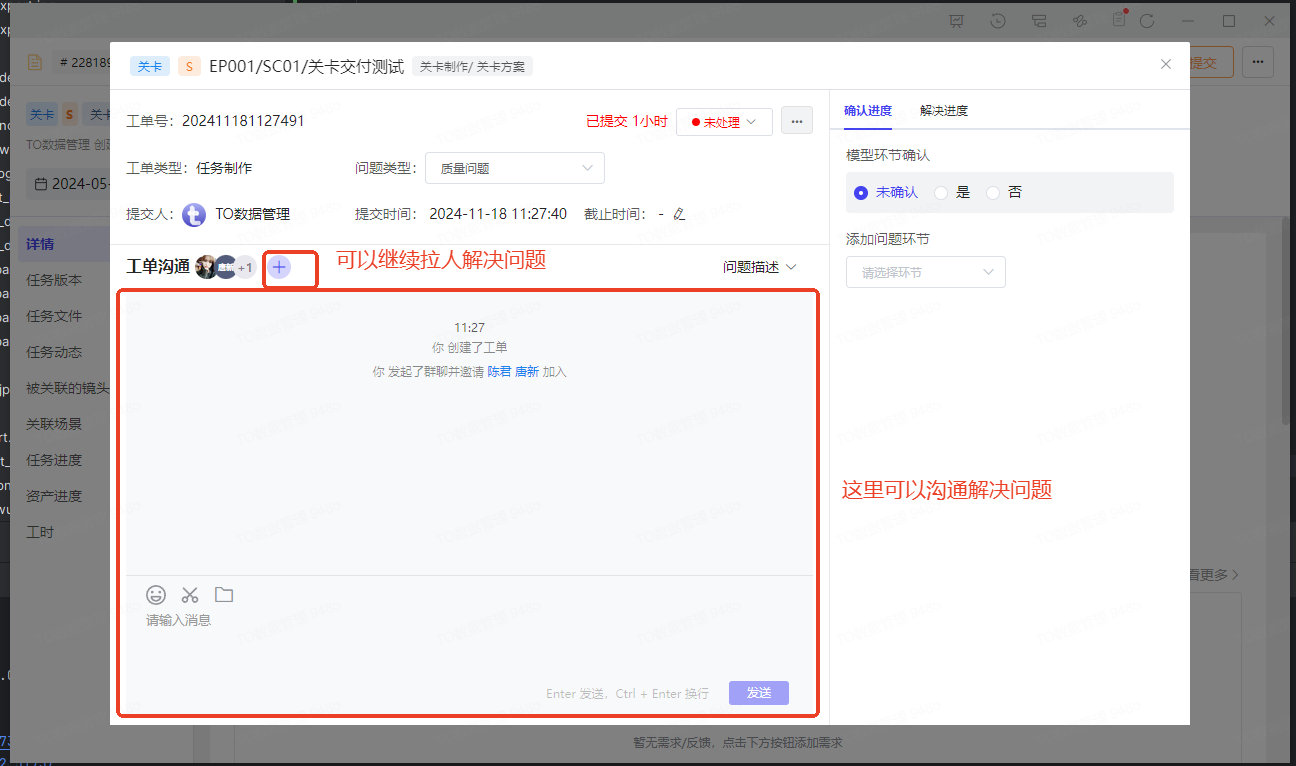Screen dimensions: 1296x766
Task: Open the three-dot menu beside status dropdown
Action: (x=797, y=121)
